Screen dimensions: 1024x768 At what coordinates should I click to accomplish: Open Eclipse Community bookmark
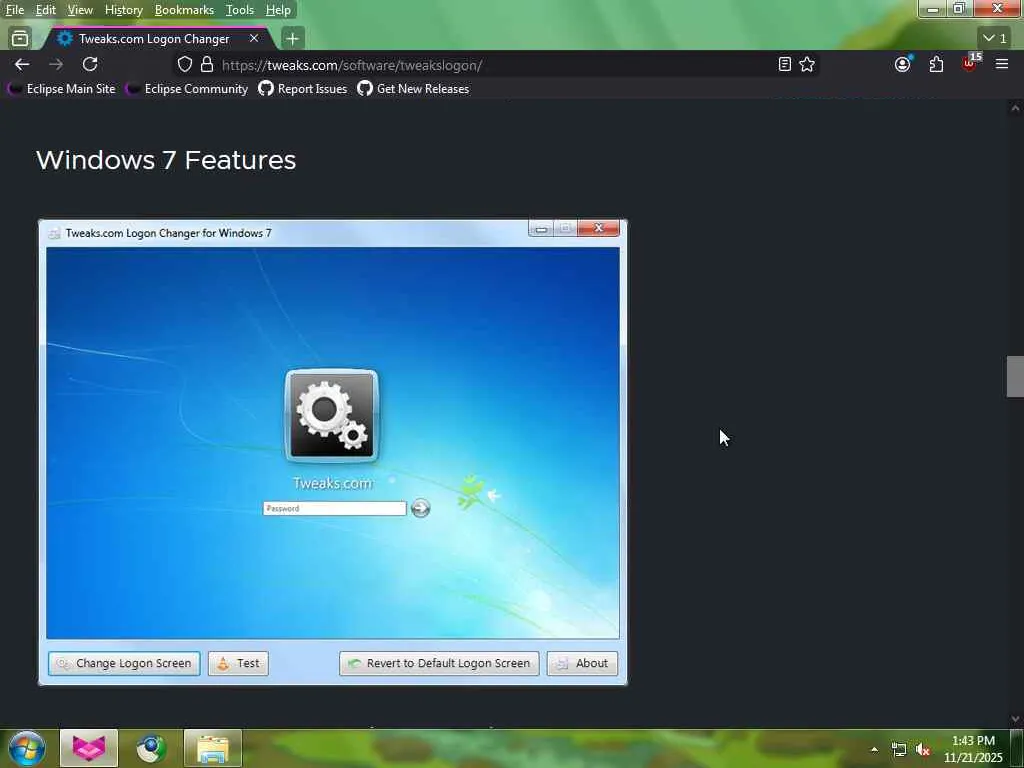(x=187, y=89)
